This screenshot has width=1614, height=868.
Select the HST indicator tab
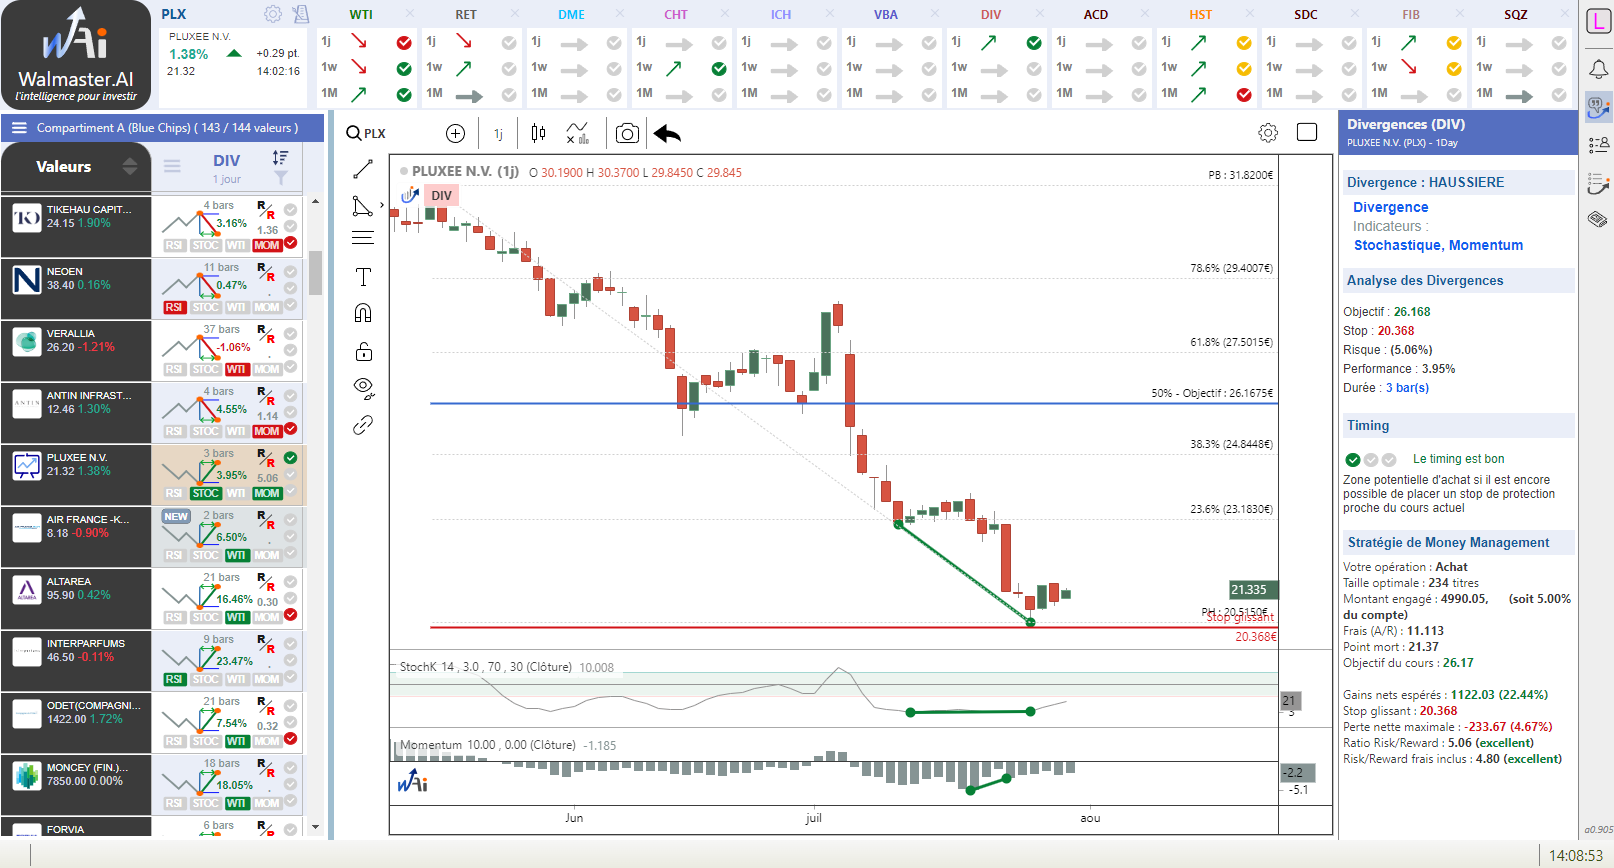(x=1200, y=15)
